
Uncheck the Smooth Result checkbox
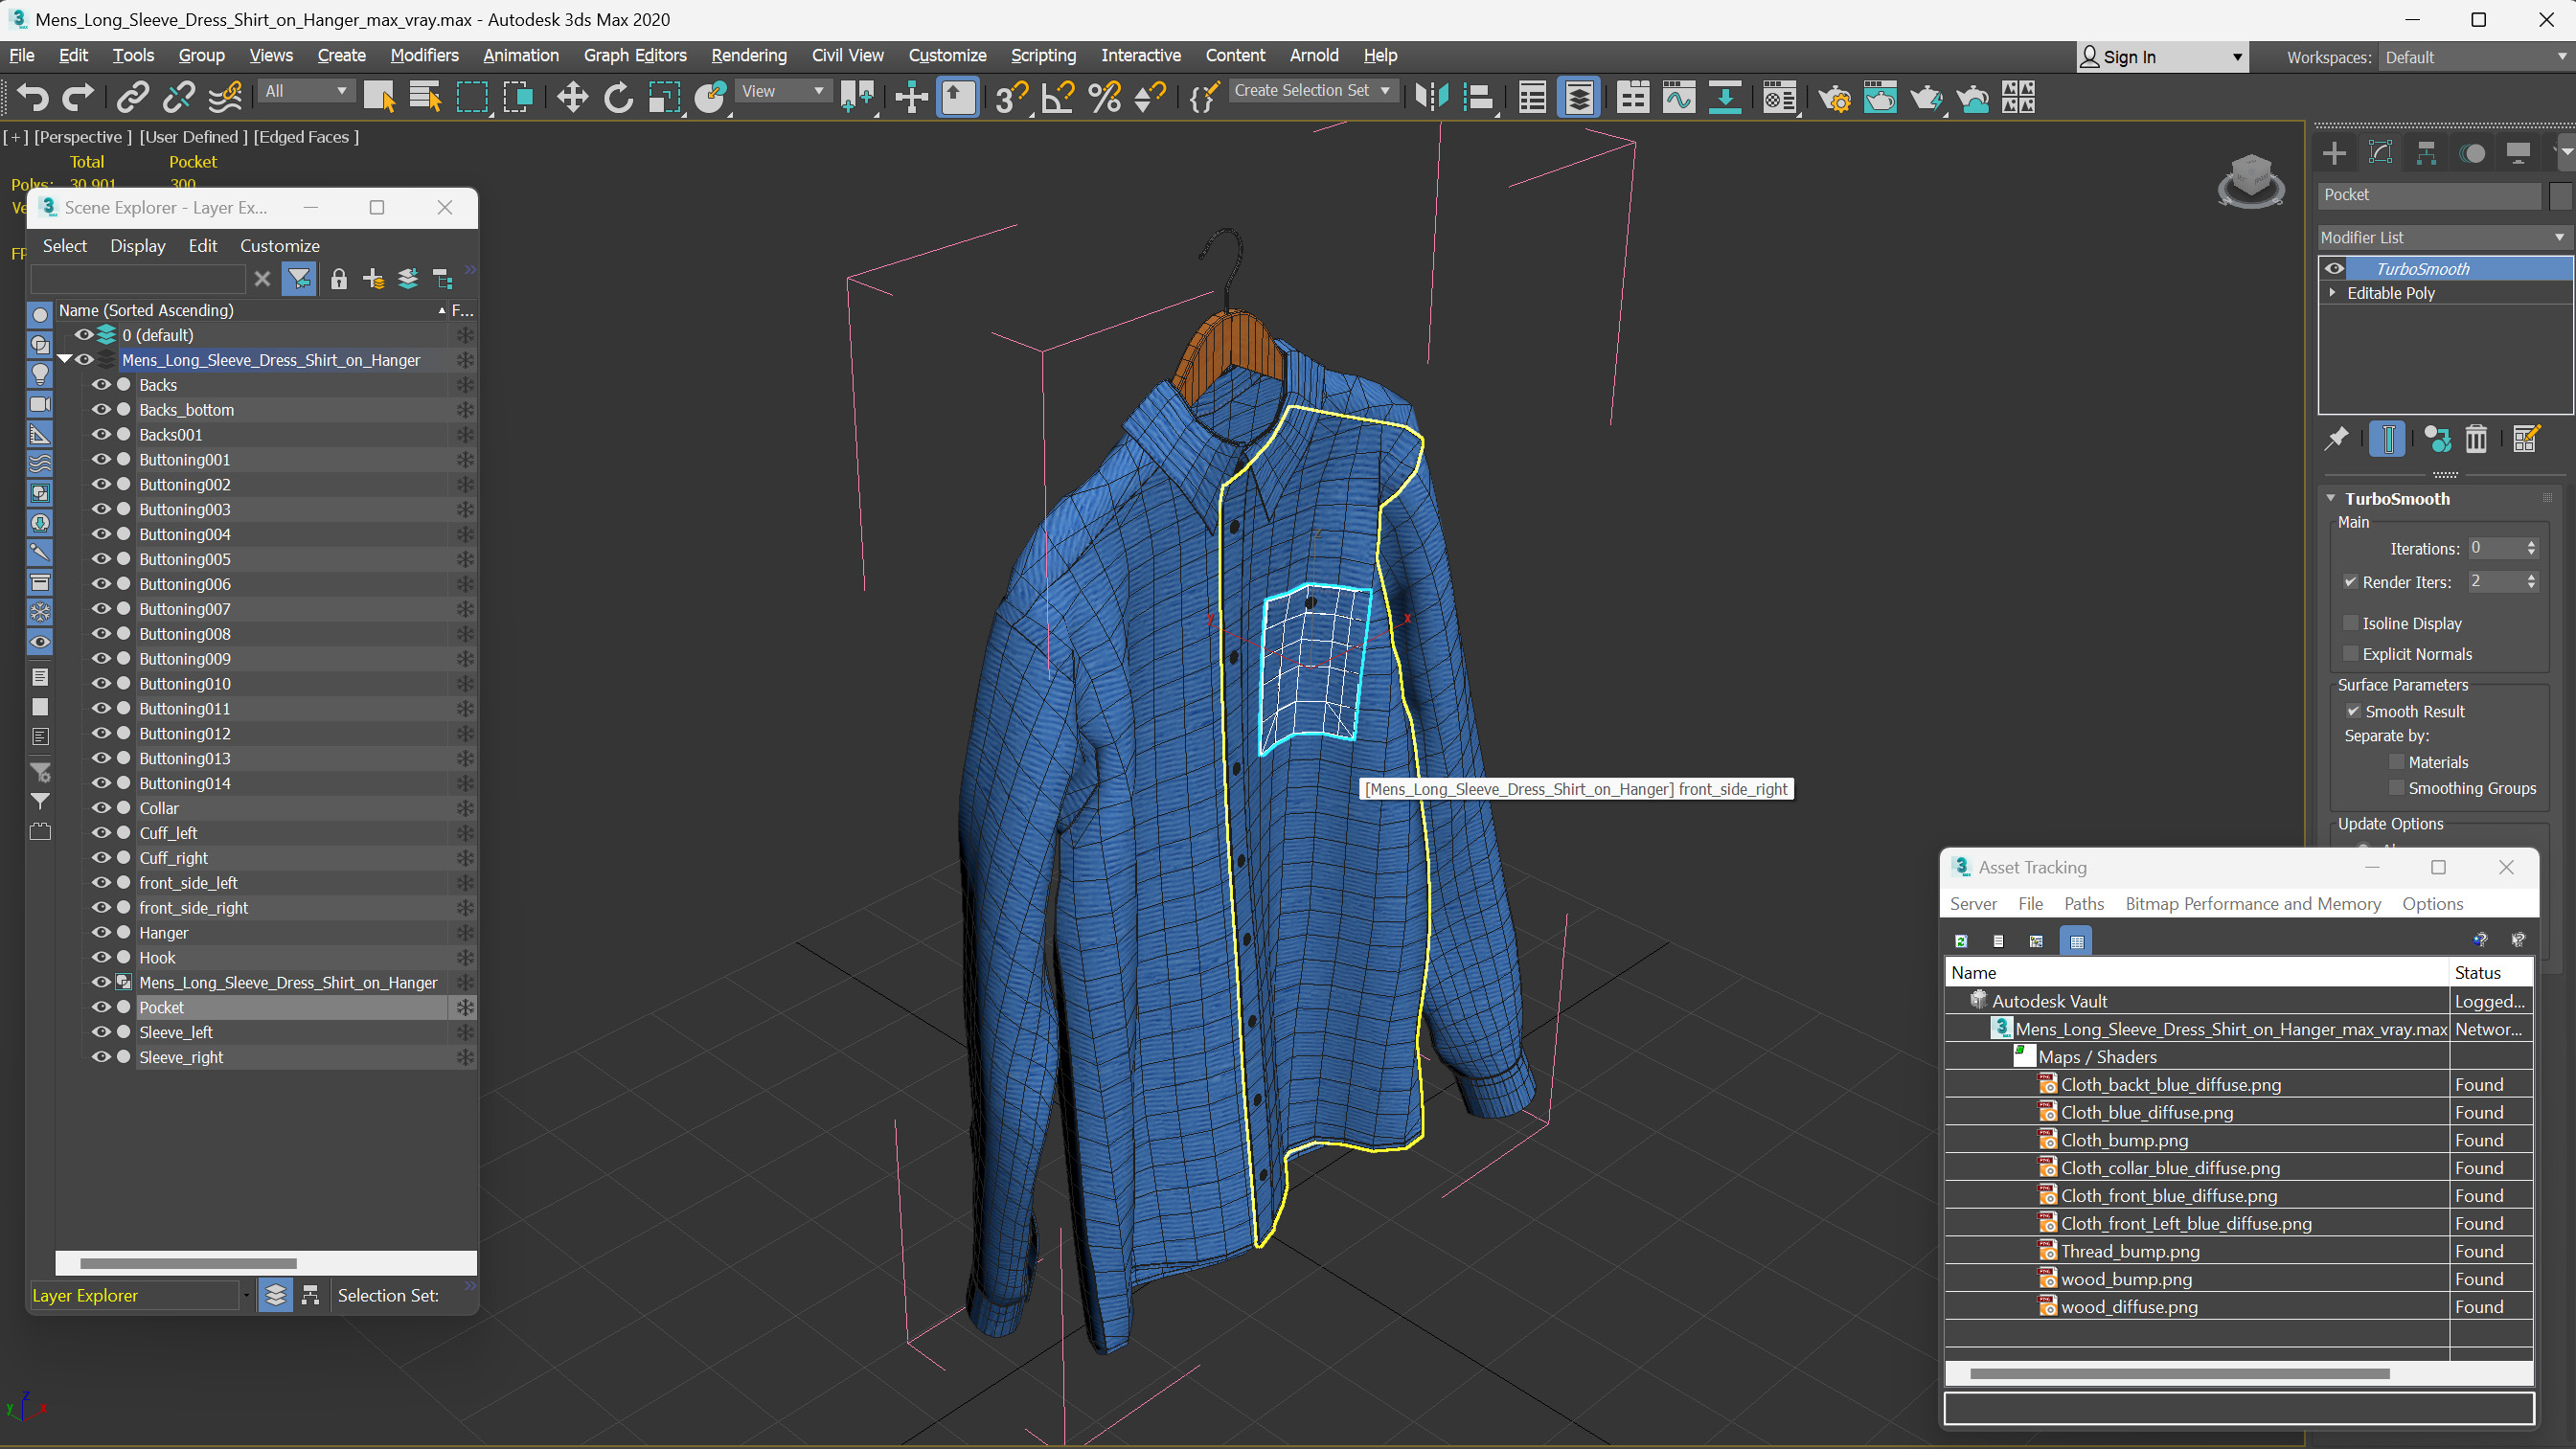pos(2353,711)
